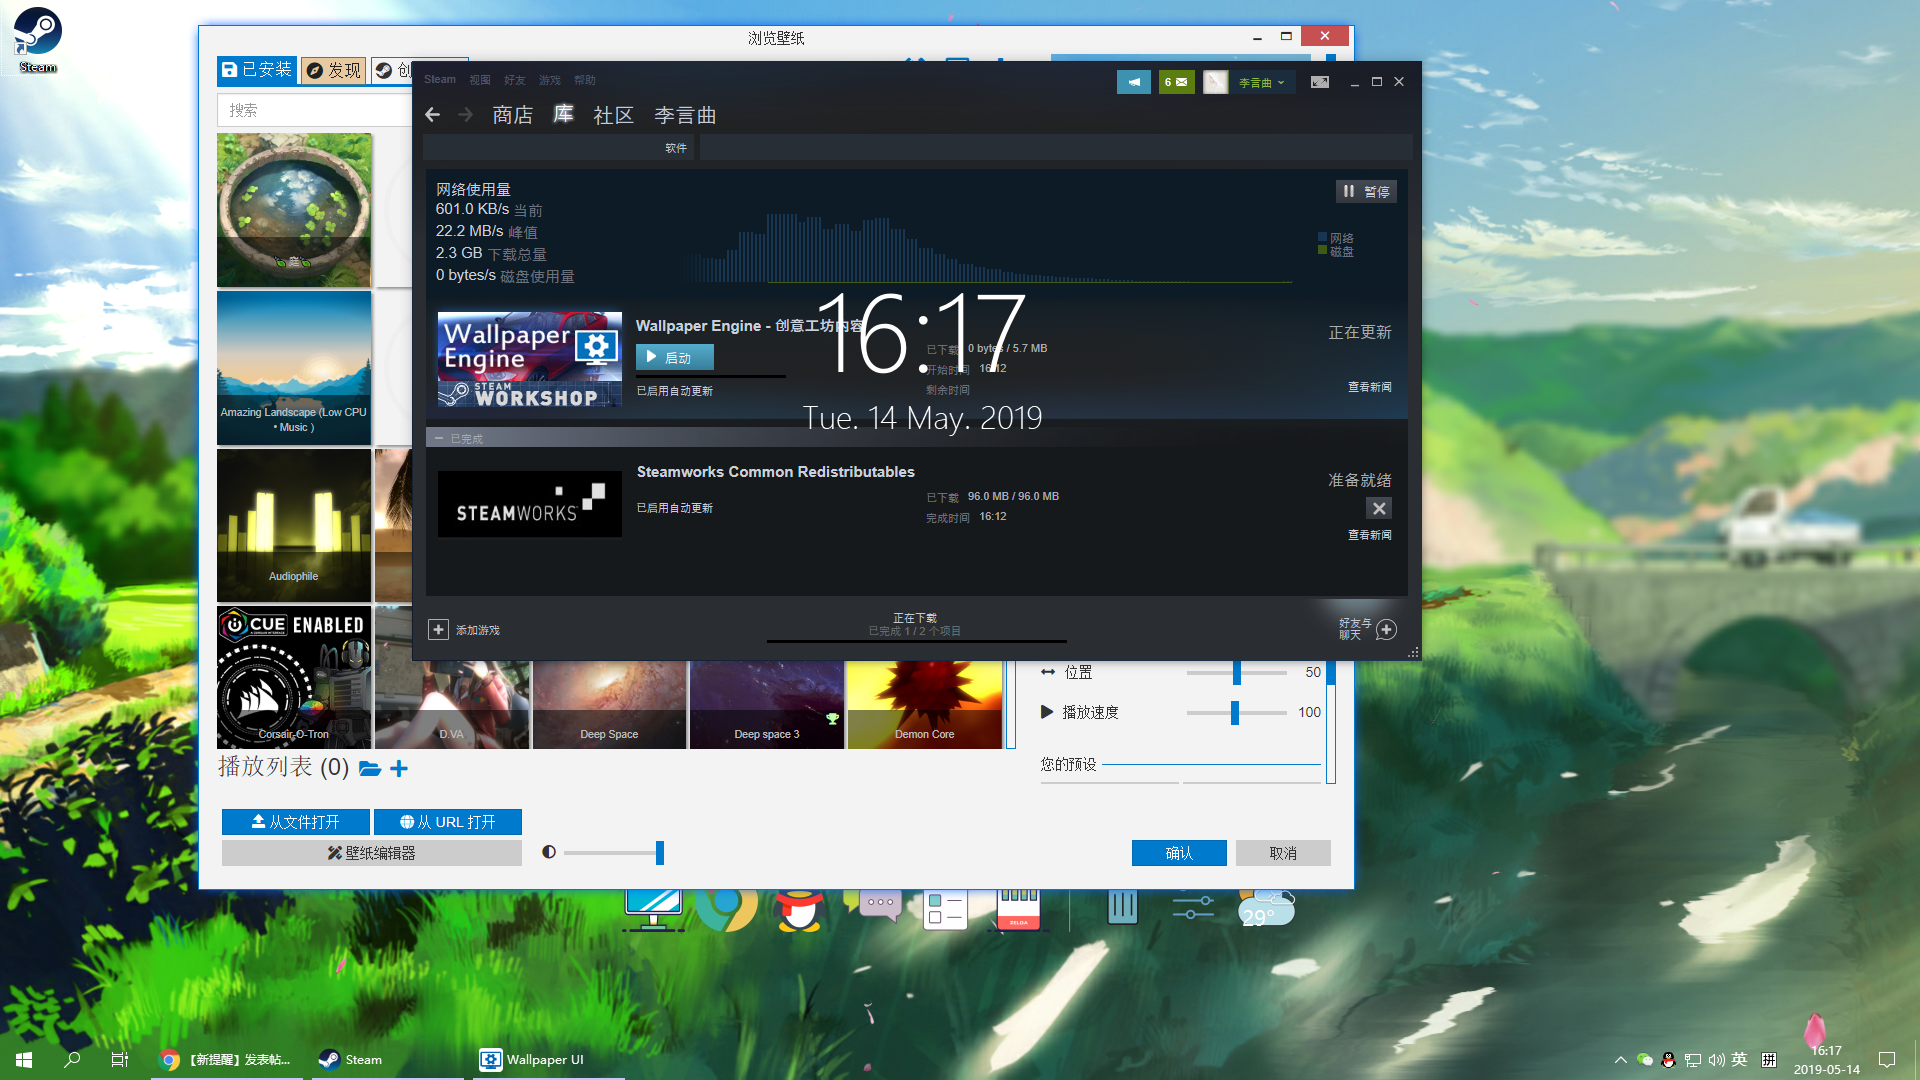Viewport: 1920px width, 1080px height.
Task: Open the 好友 friends menu
Action: [x=515, y=80]
